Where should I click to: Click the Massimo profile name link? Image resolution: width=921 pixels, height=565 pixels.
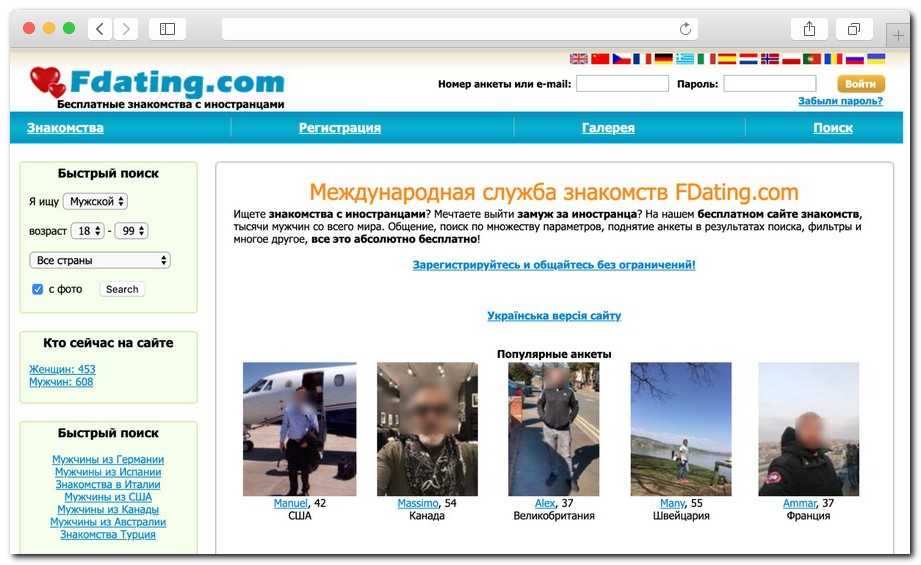[418, 504]
